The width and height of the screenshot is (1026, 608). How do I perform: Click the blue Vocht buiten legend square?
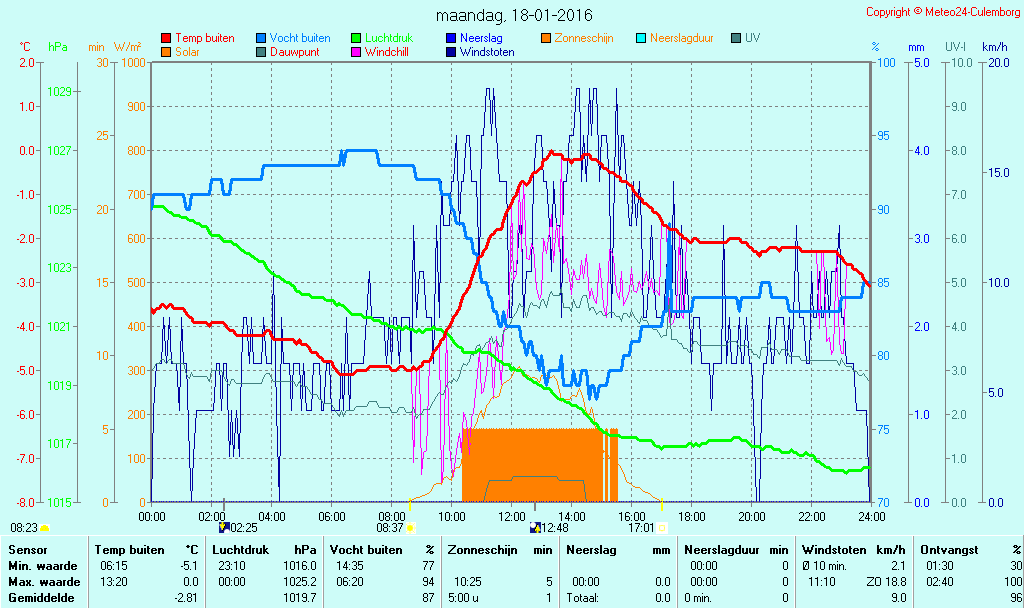tap(261, 39)
